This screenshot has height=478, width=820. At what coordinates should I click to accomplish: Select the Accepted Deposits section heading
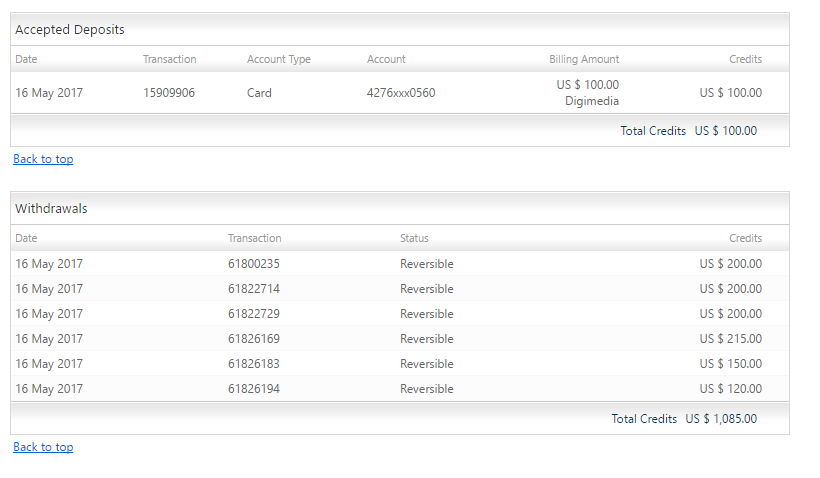[70, 30]
